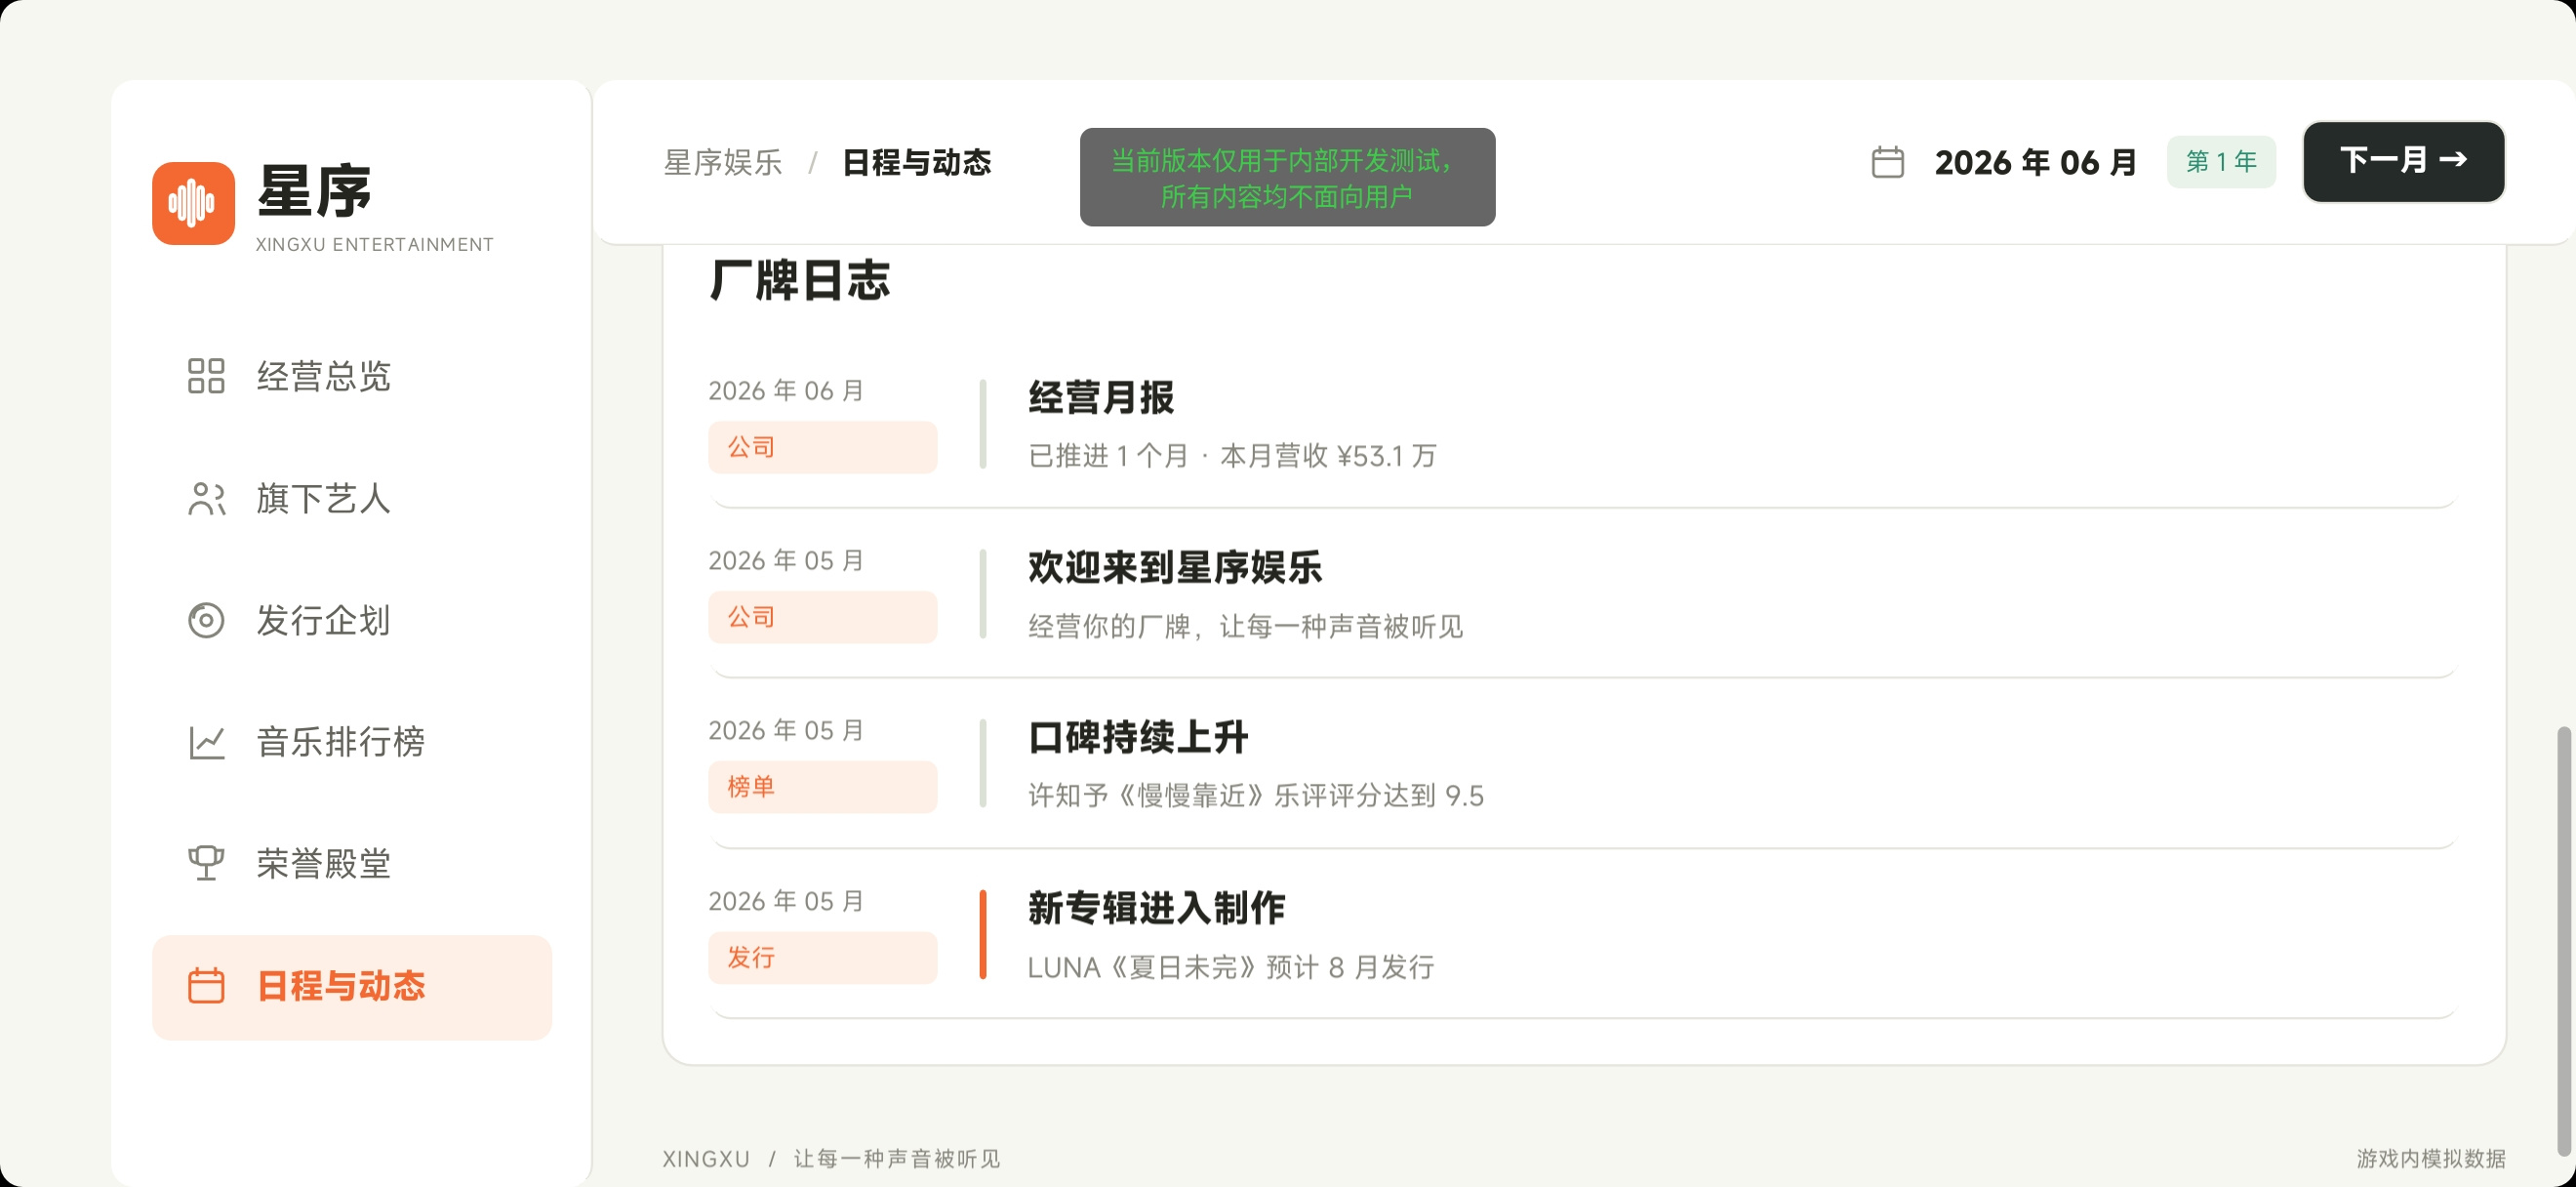The image size is (2576, 1187).
Task: Open 旗下艺人 from the sidebar
Action: [x=352, y=498]
